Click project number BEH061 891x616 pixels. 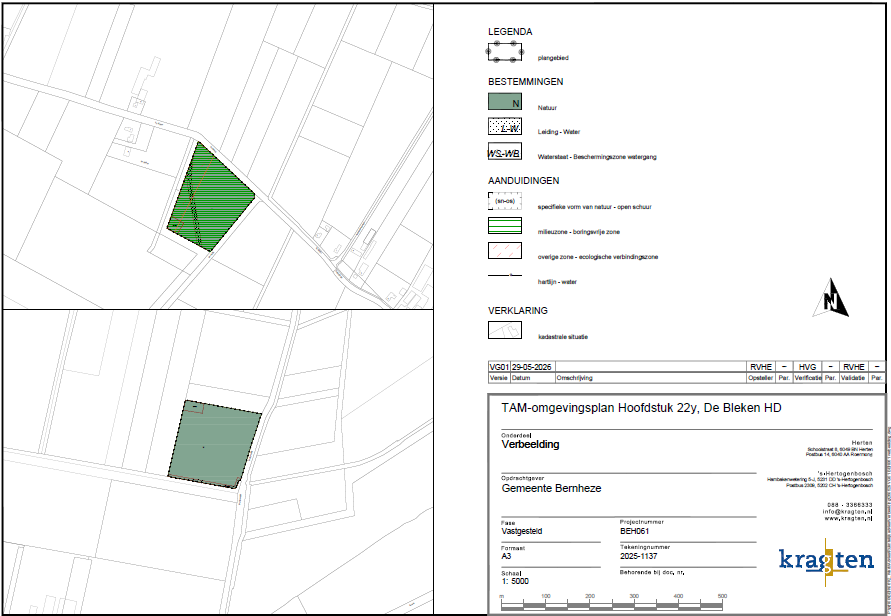coord(634,531)
